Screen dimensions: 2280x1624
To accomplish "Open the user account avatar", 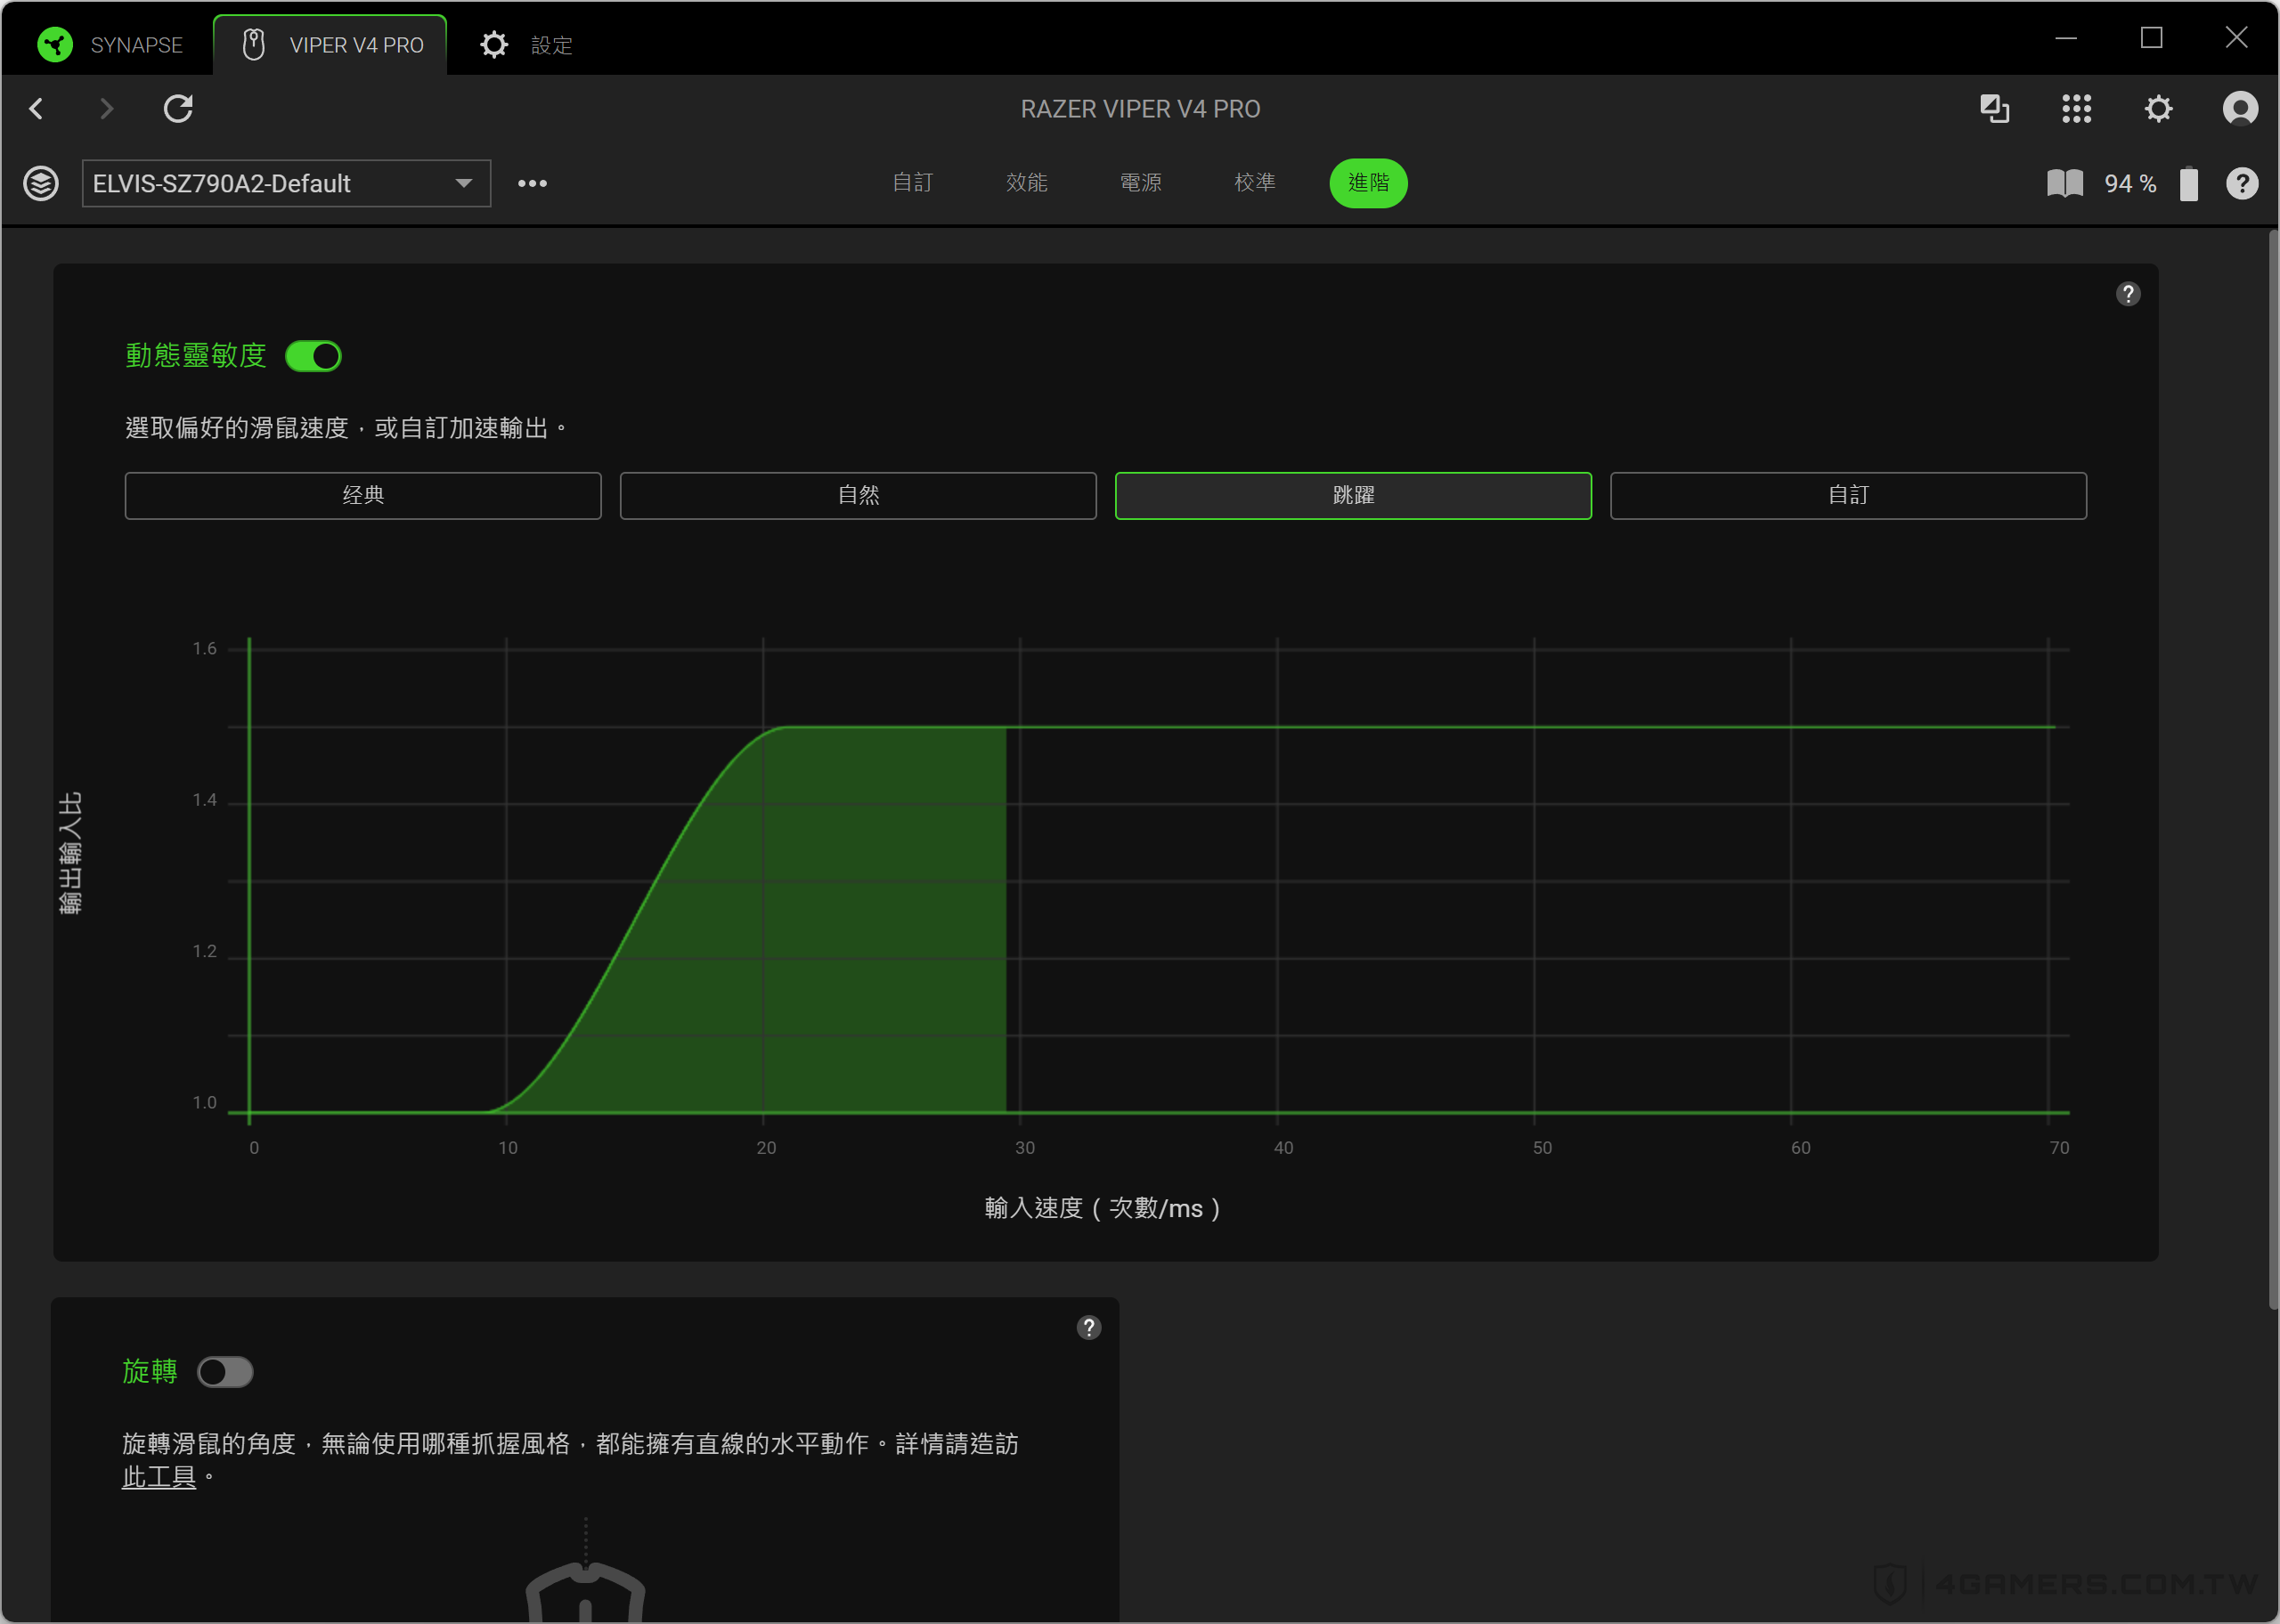I will pos(2240,108).
